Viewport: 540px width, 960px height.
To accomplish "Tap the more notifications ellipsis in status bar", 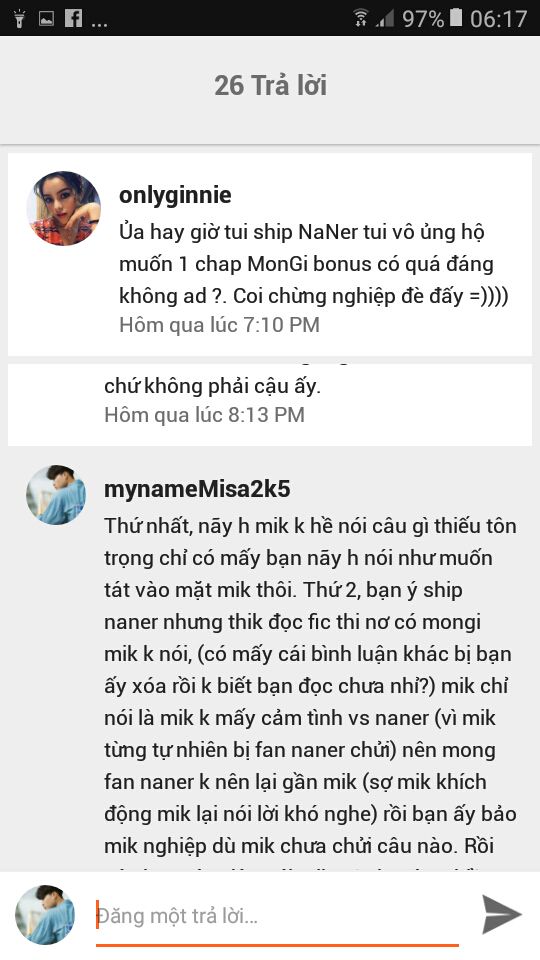I will 99,24.
